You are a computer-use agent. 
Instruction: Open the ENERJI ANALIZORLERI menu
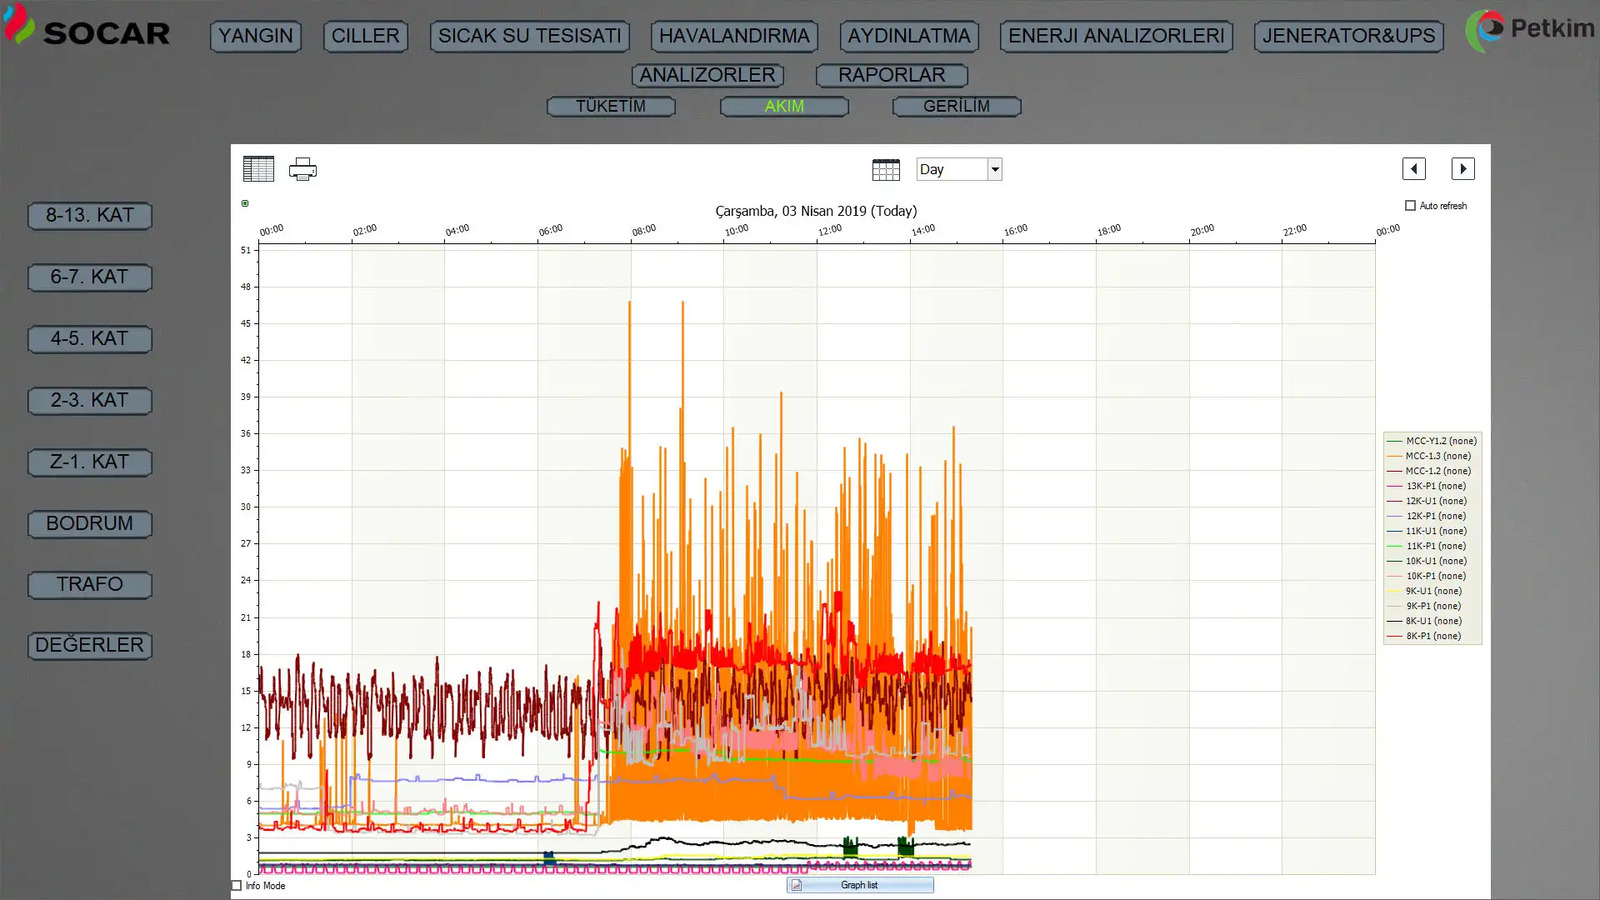pos(1116,36)
